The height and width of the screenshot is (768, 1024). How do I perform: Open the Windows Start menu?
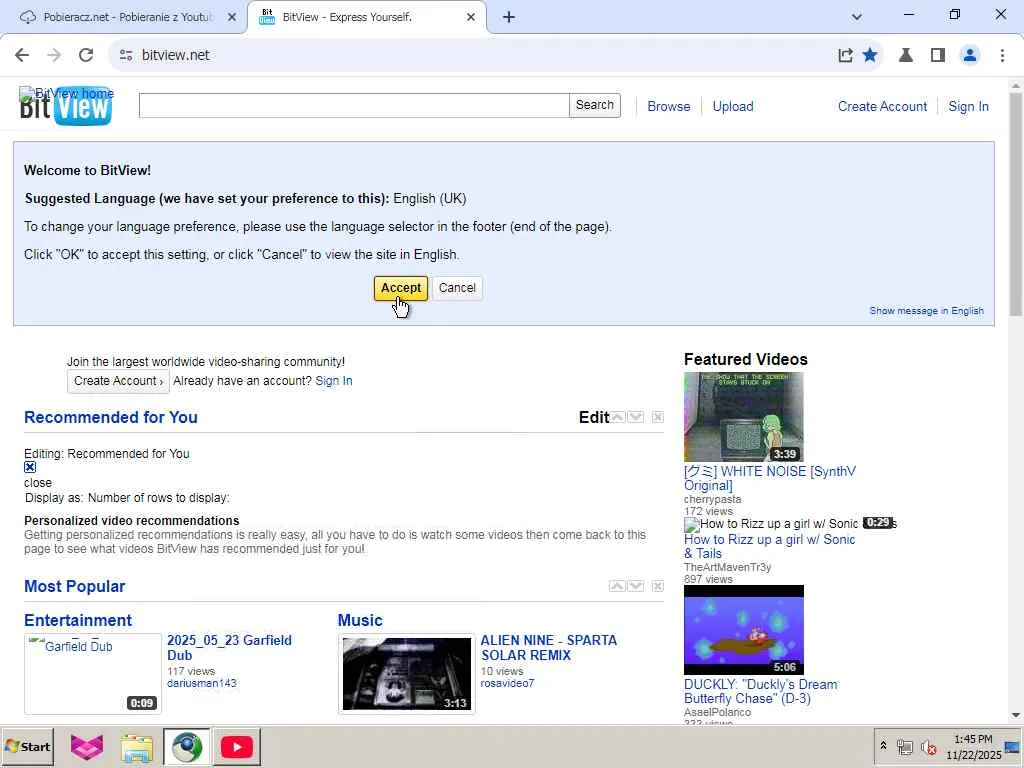click(x=27, y=747)
